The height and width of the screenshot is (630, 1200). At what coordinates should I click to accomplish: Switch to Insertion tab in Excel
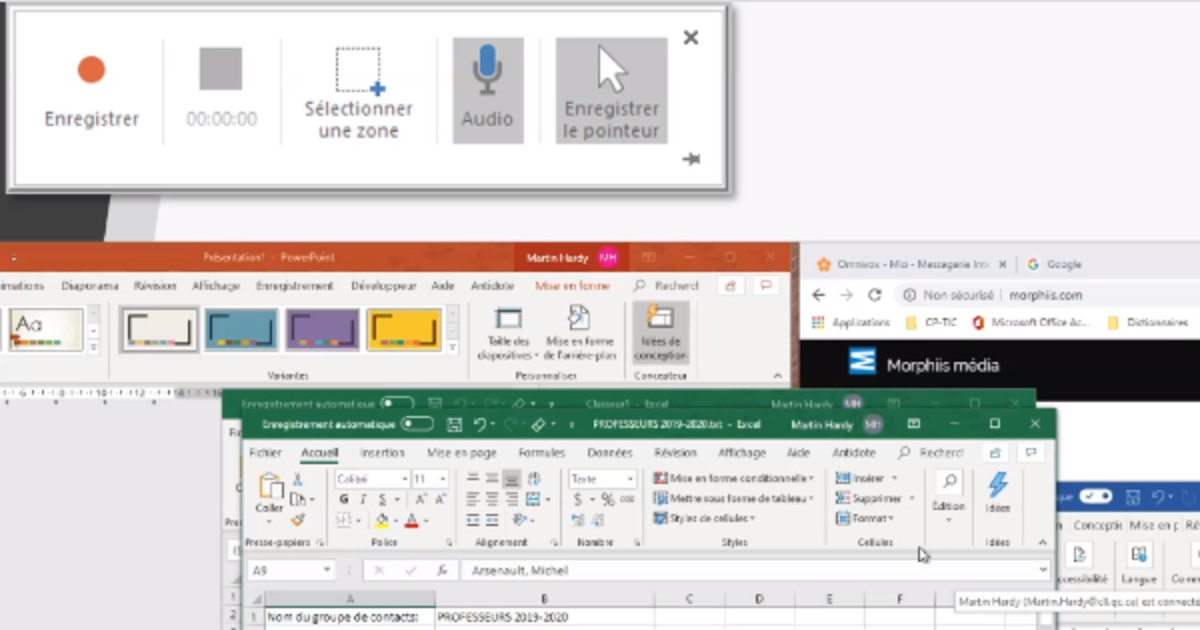click(x=382, y=453)
